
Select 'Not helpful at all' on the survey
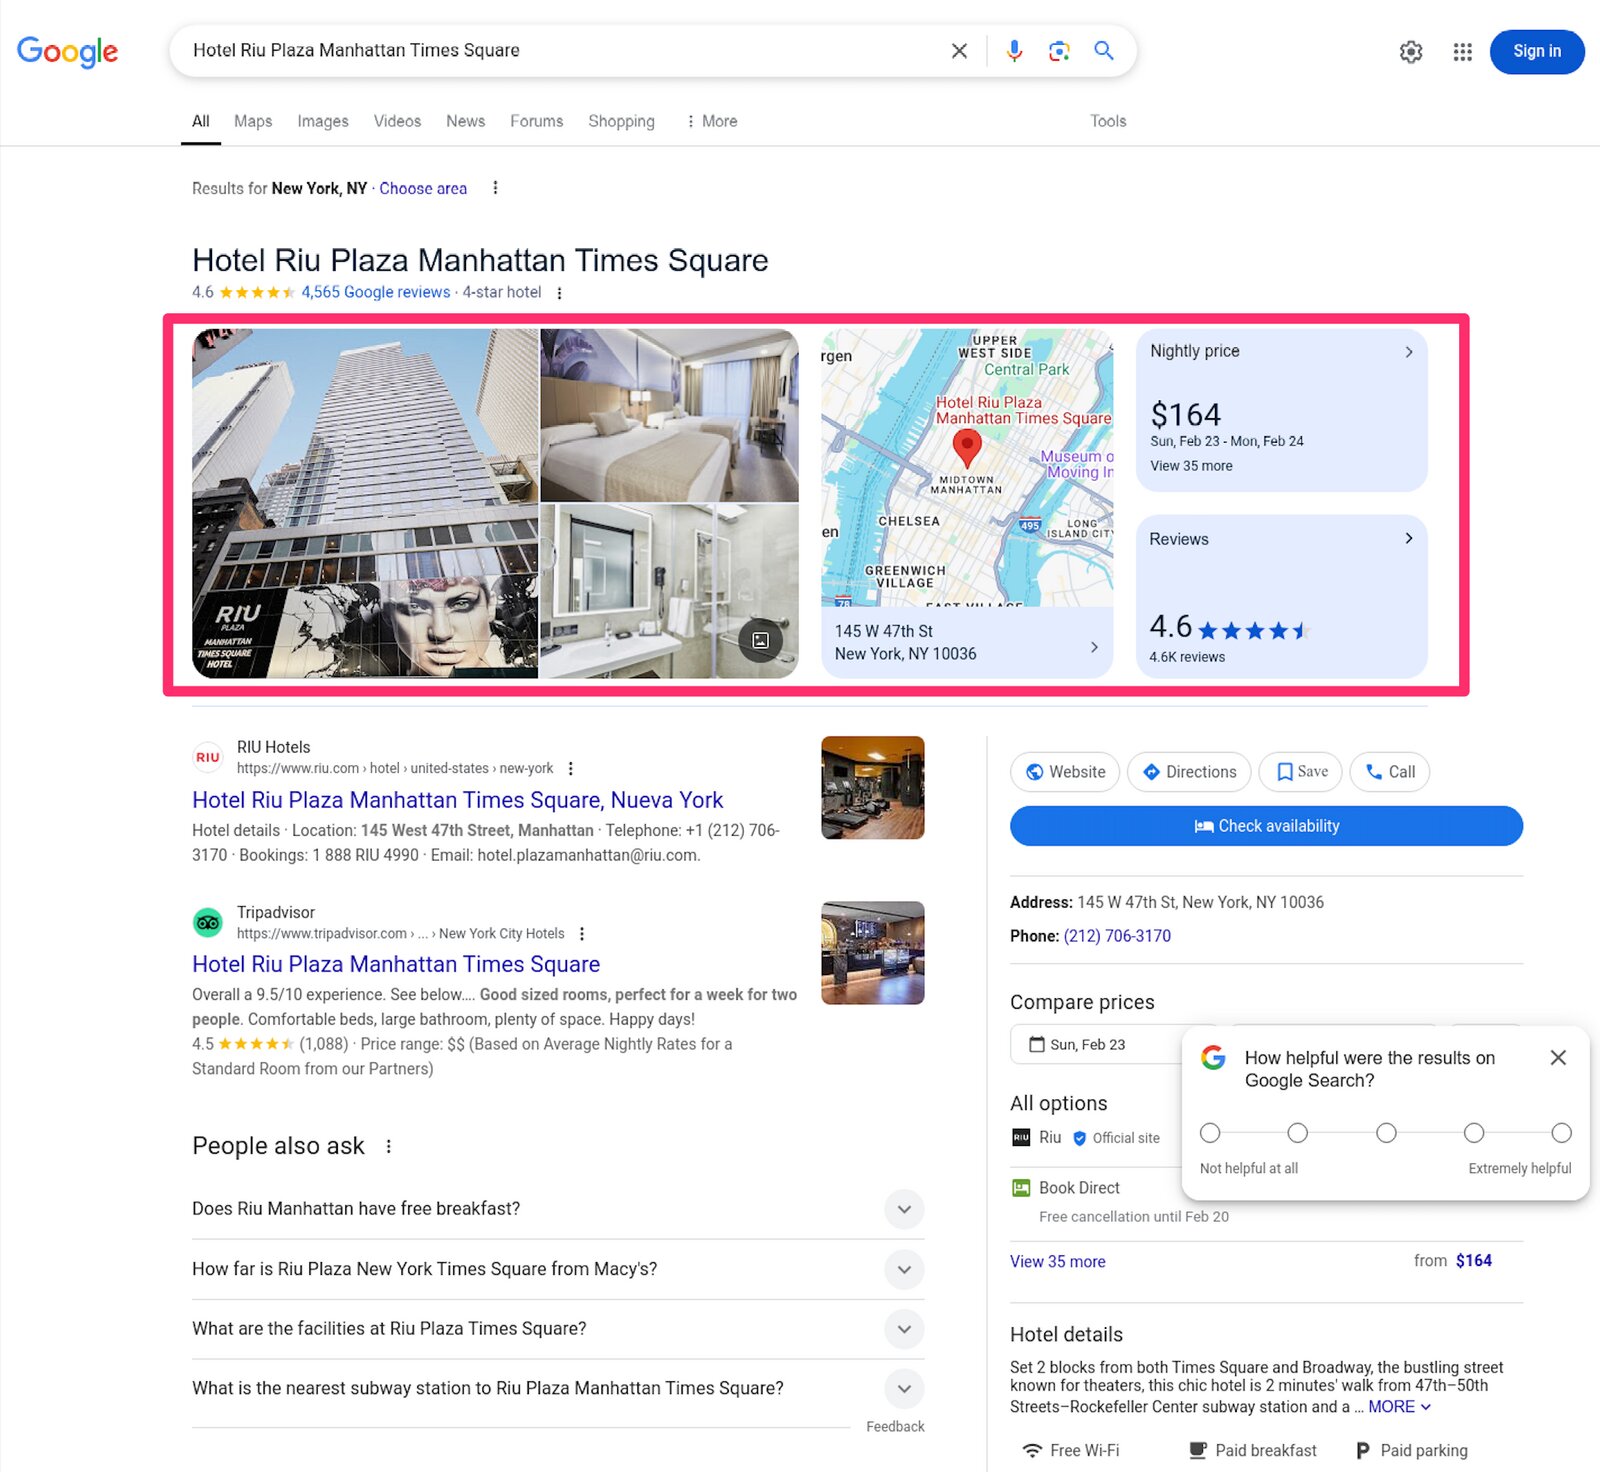coord(1210,1133)
